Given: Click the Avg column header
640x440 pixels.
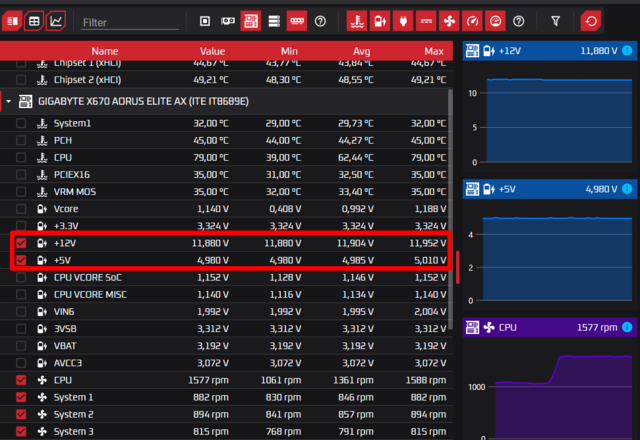Looking at the screenshot, I should click(x=363, y=51).
